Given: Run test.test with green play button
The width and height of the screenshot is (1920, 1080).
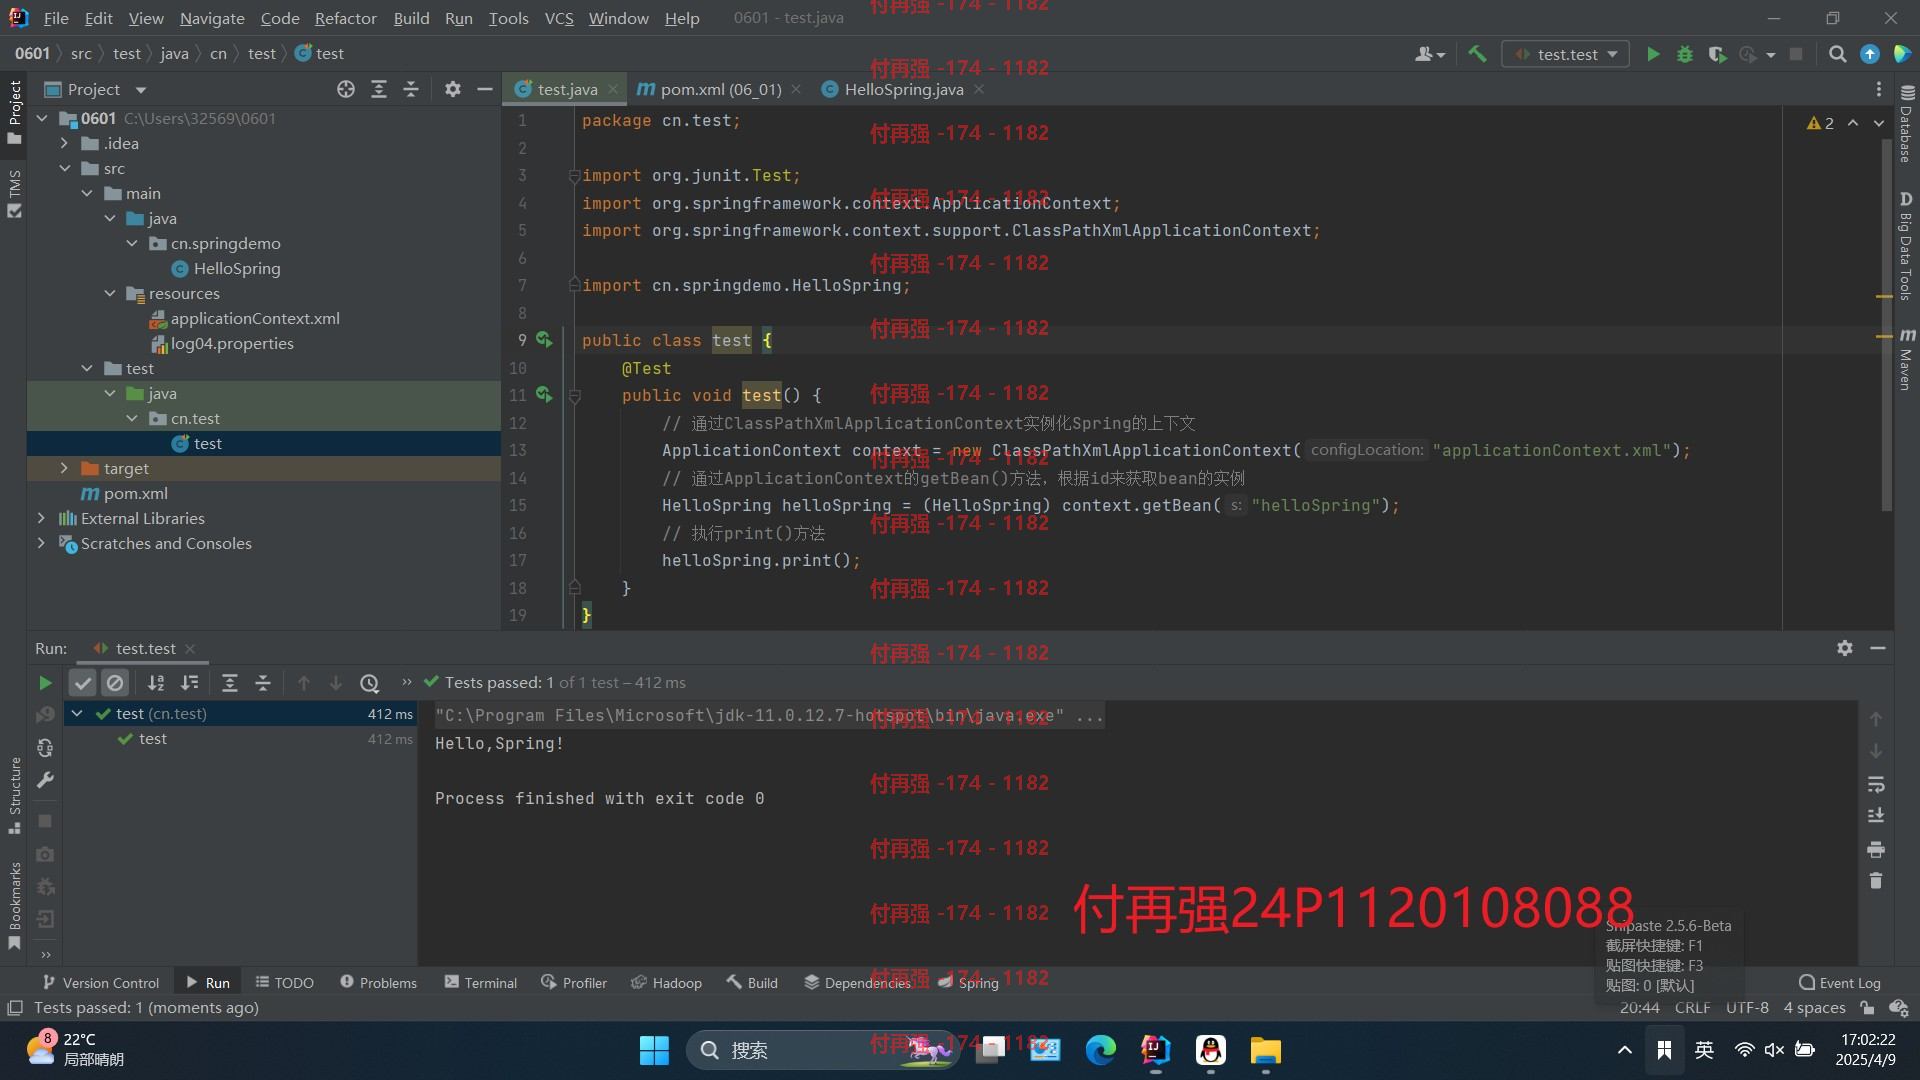Looking at the screenshot, I should click(x=1653, y=54).
